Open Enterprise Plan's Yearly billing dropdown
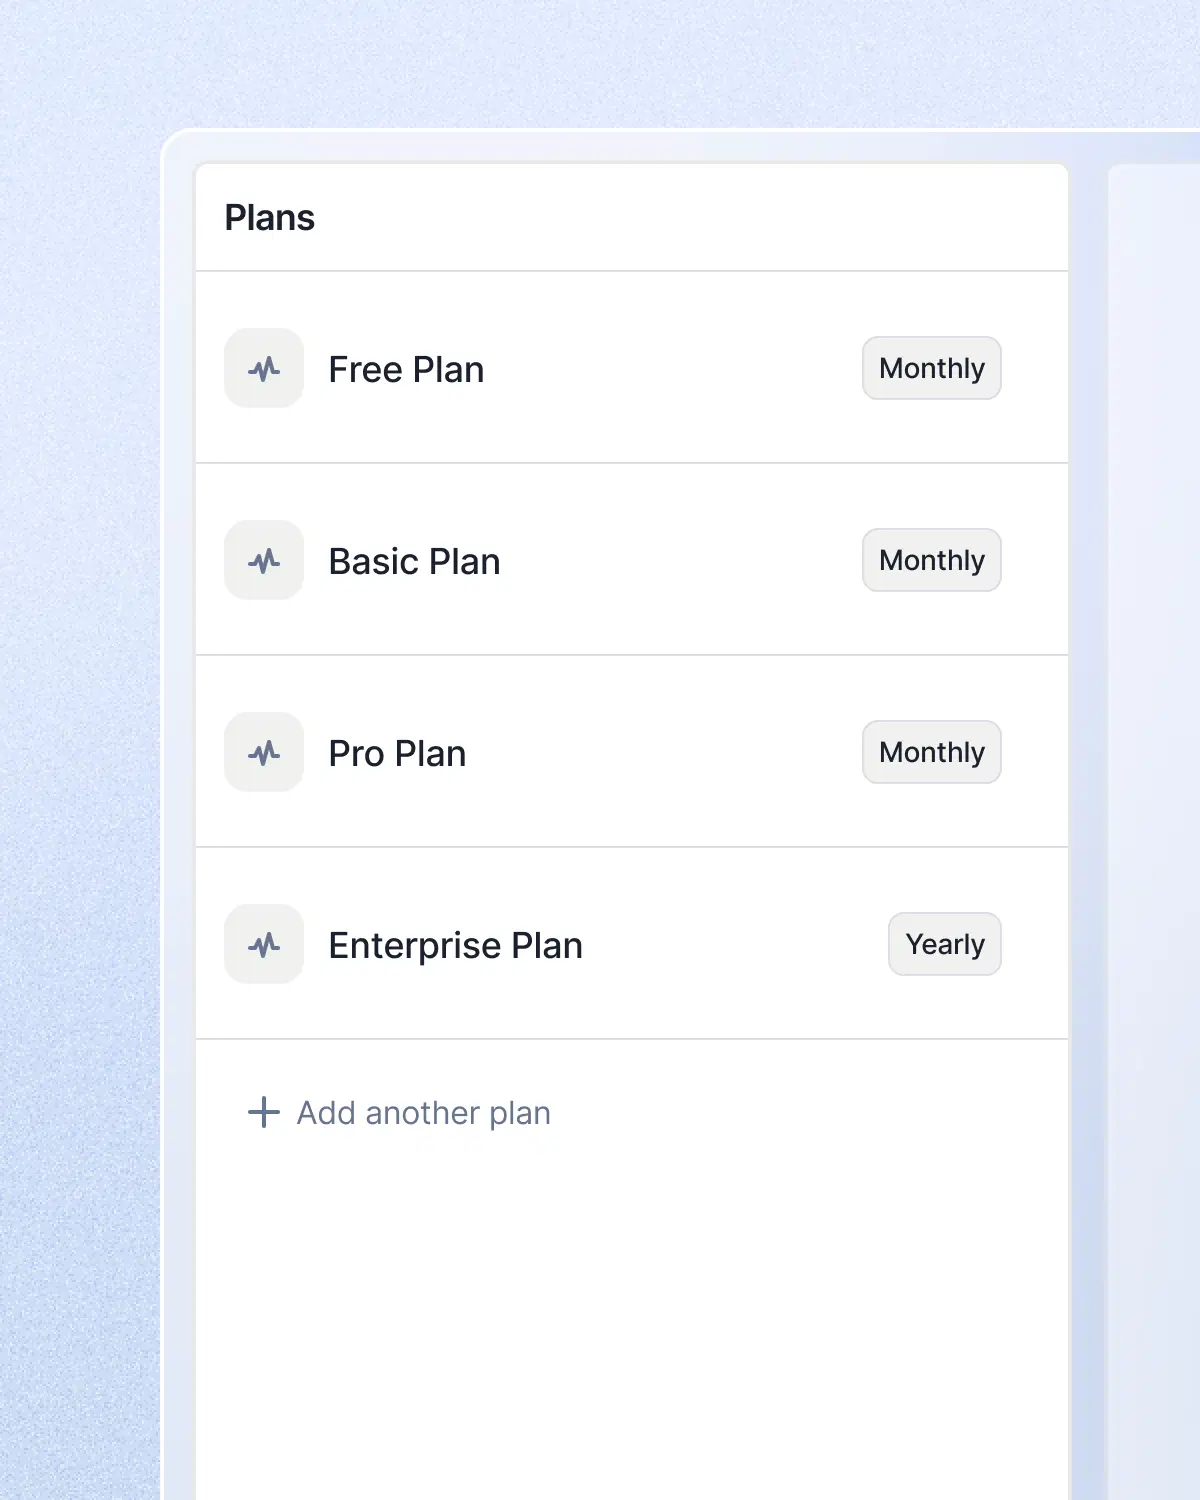Viewport: 1200px width, 1500px height. (944, 944)
